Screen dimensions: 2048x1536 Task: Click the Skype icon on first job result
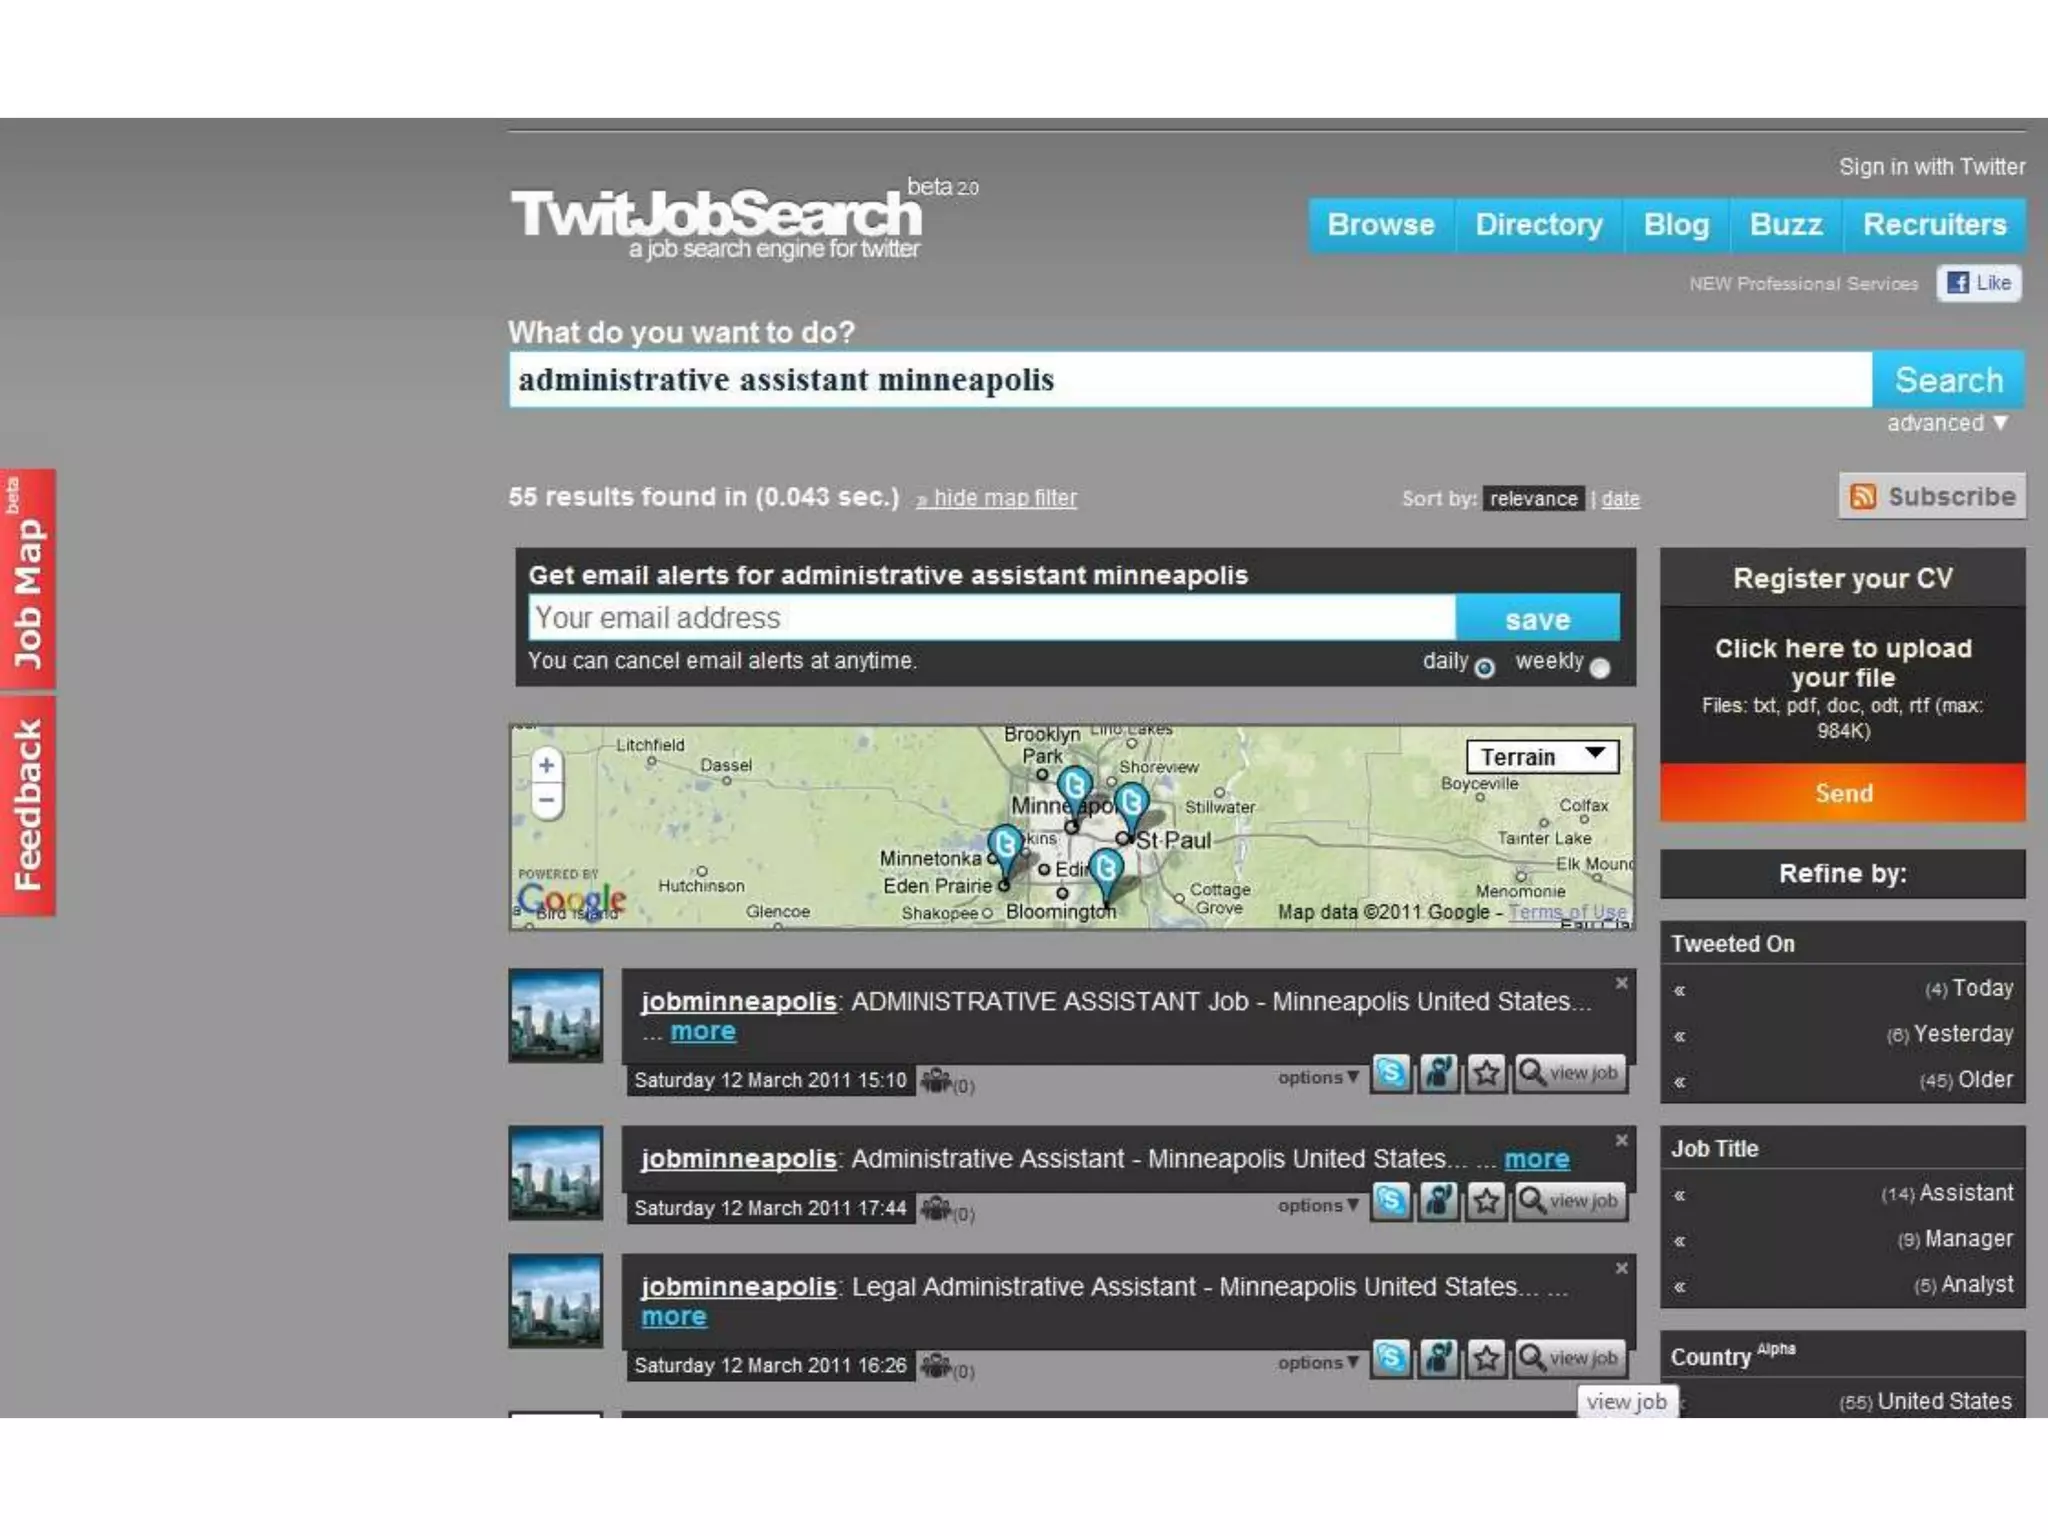tap(1390, 1073)
